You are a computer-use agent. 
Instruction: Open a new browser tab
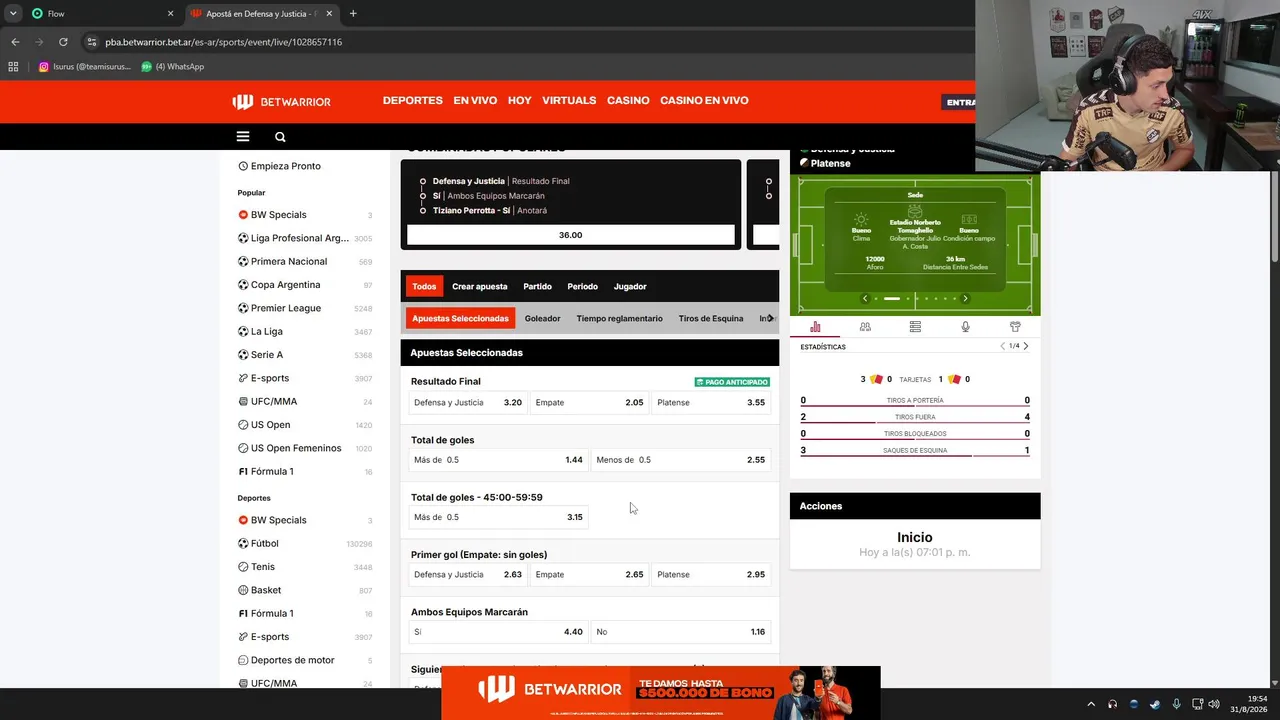[x=353, y=14]
